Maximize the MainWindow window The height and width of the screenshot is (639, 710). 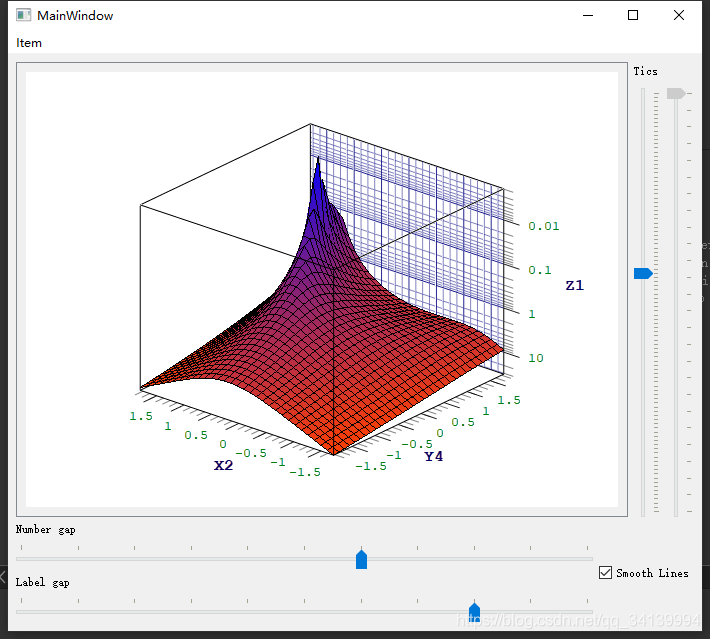pos(633,15)
